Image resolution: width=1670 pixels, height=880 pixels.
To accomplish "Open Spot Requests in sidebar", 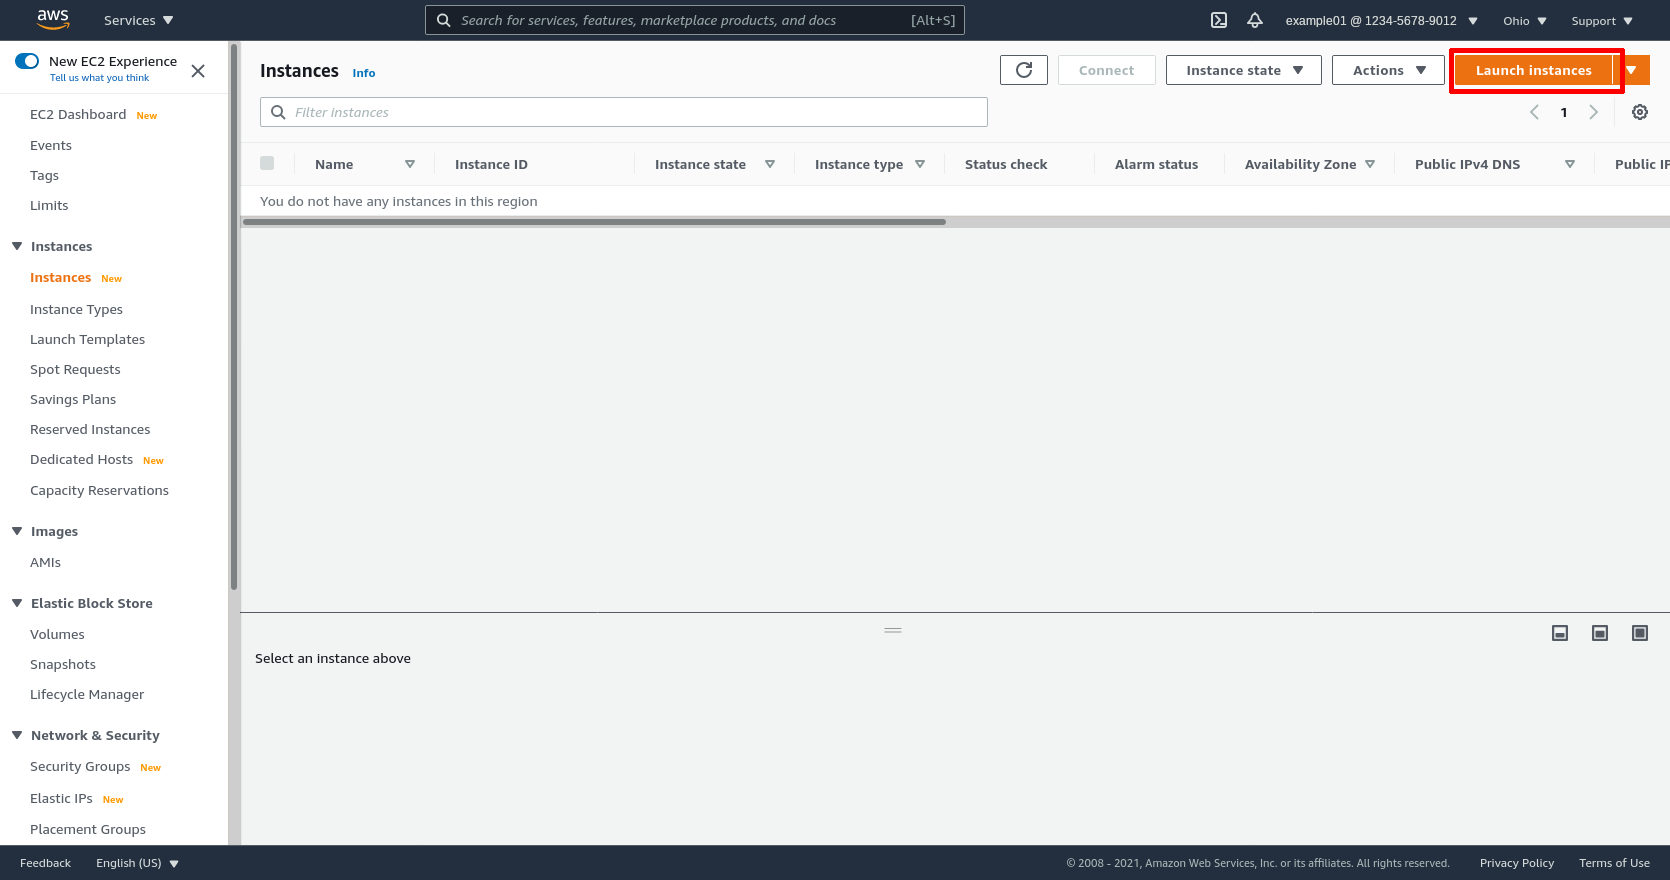I will (x=75, y=369).
